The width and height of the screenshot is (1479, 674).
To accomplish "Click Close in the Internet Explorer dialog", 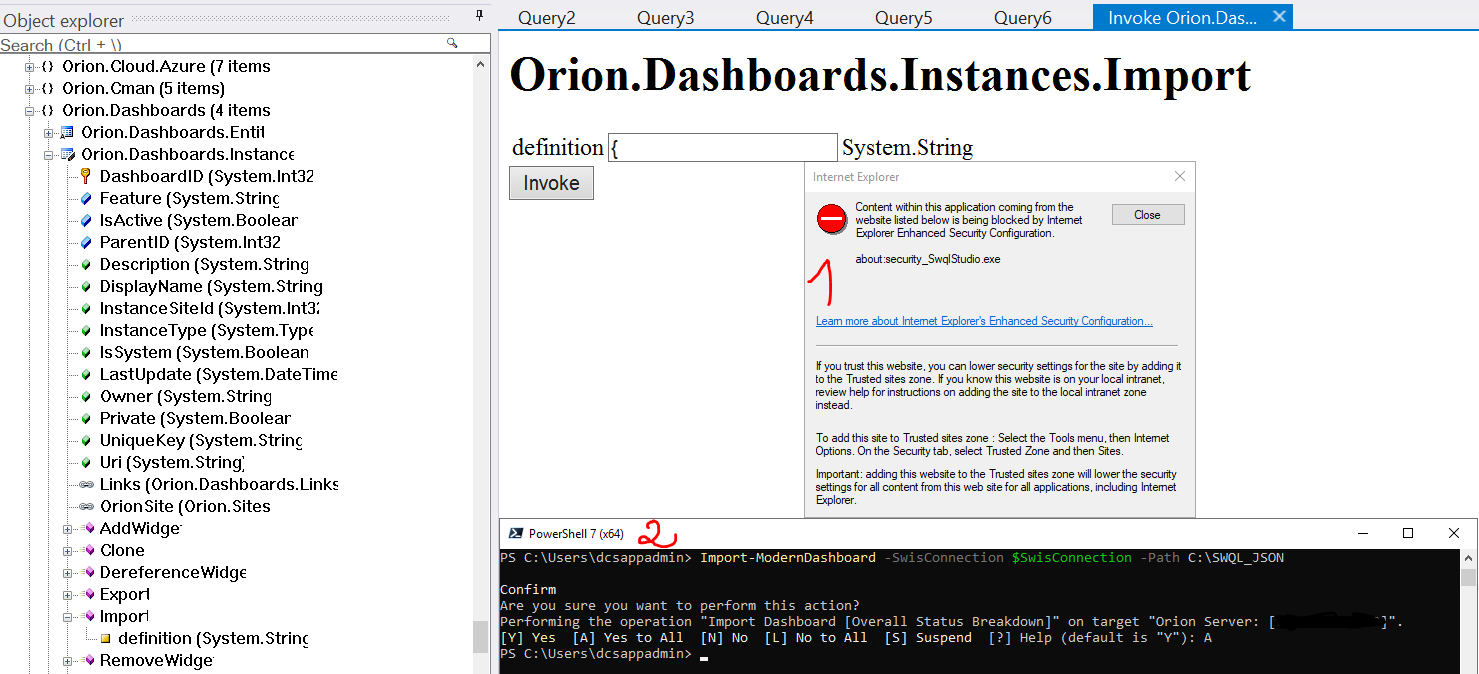I will coord(1147,215).
